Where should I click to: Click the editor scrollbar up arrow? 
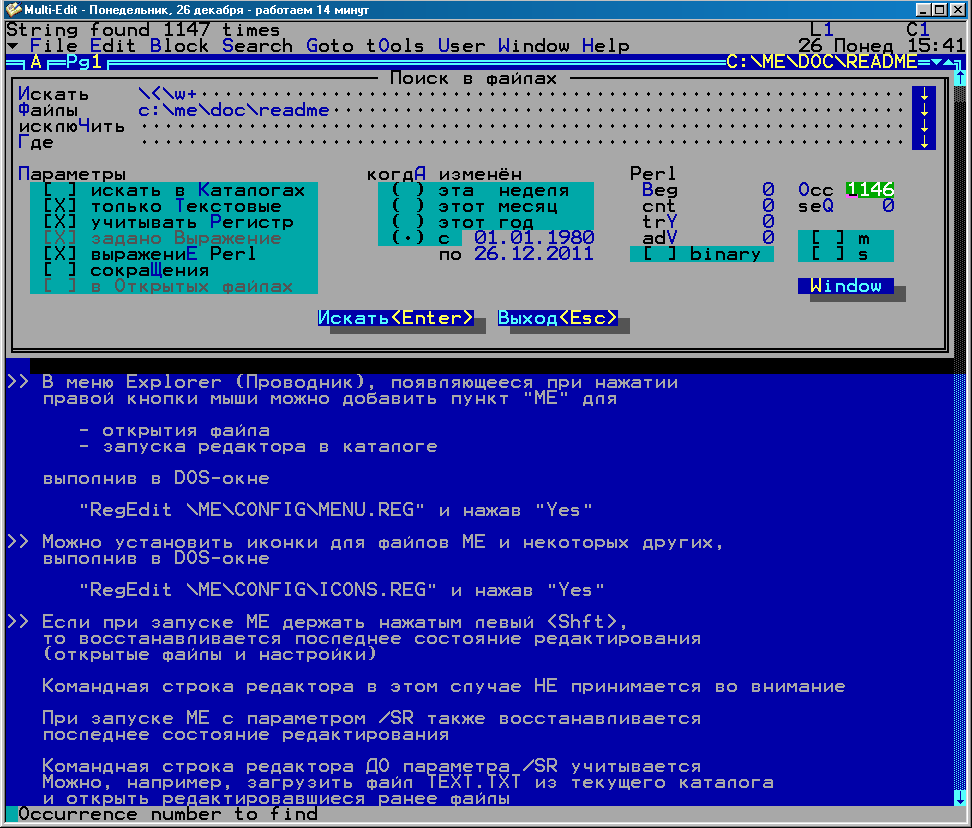pos(959,77)
